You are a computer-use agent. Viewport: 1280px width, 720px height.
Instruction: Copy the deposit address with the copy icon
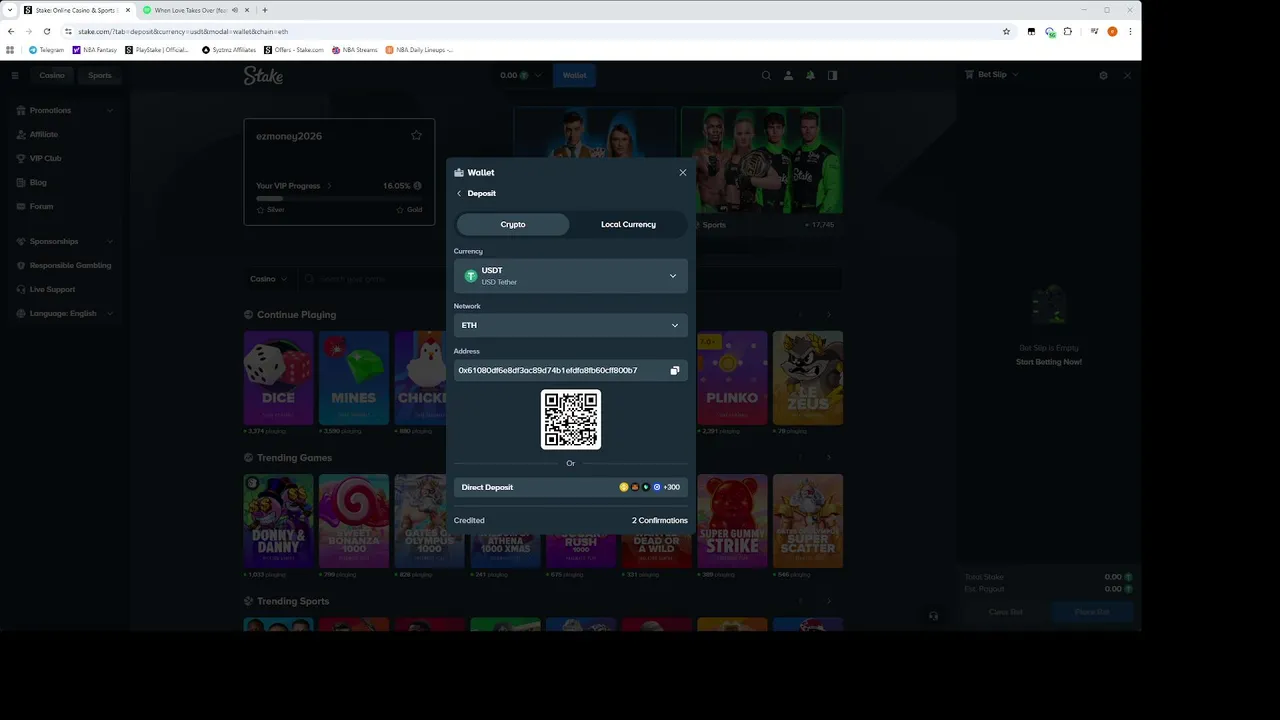tap(675, 371)
